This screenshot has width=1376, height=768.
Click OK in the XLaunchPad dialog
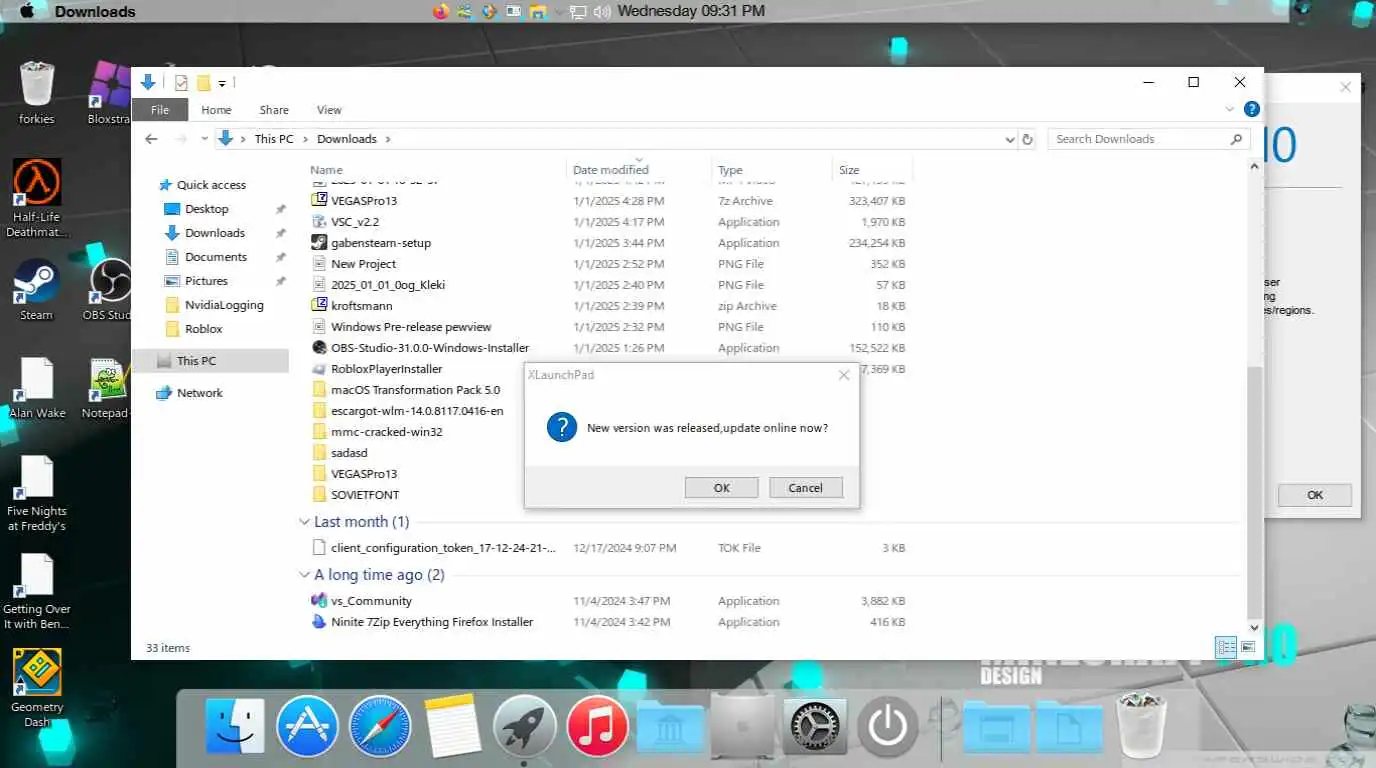[x=722, y=488]
